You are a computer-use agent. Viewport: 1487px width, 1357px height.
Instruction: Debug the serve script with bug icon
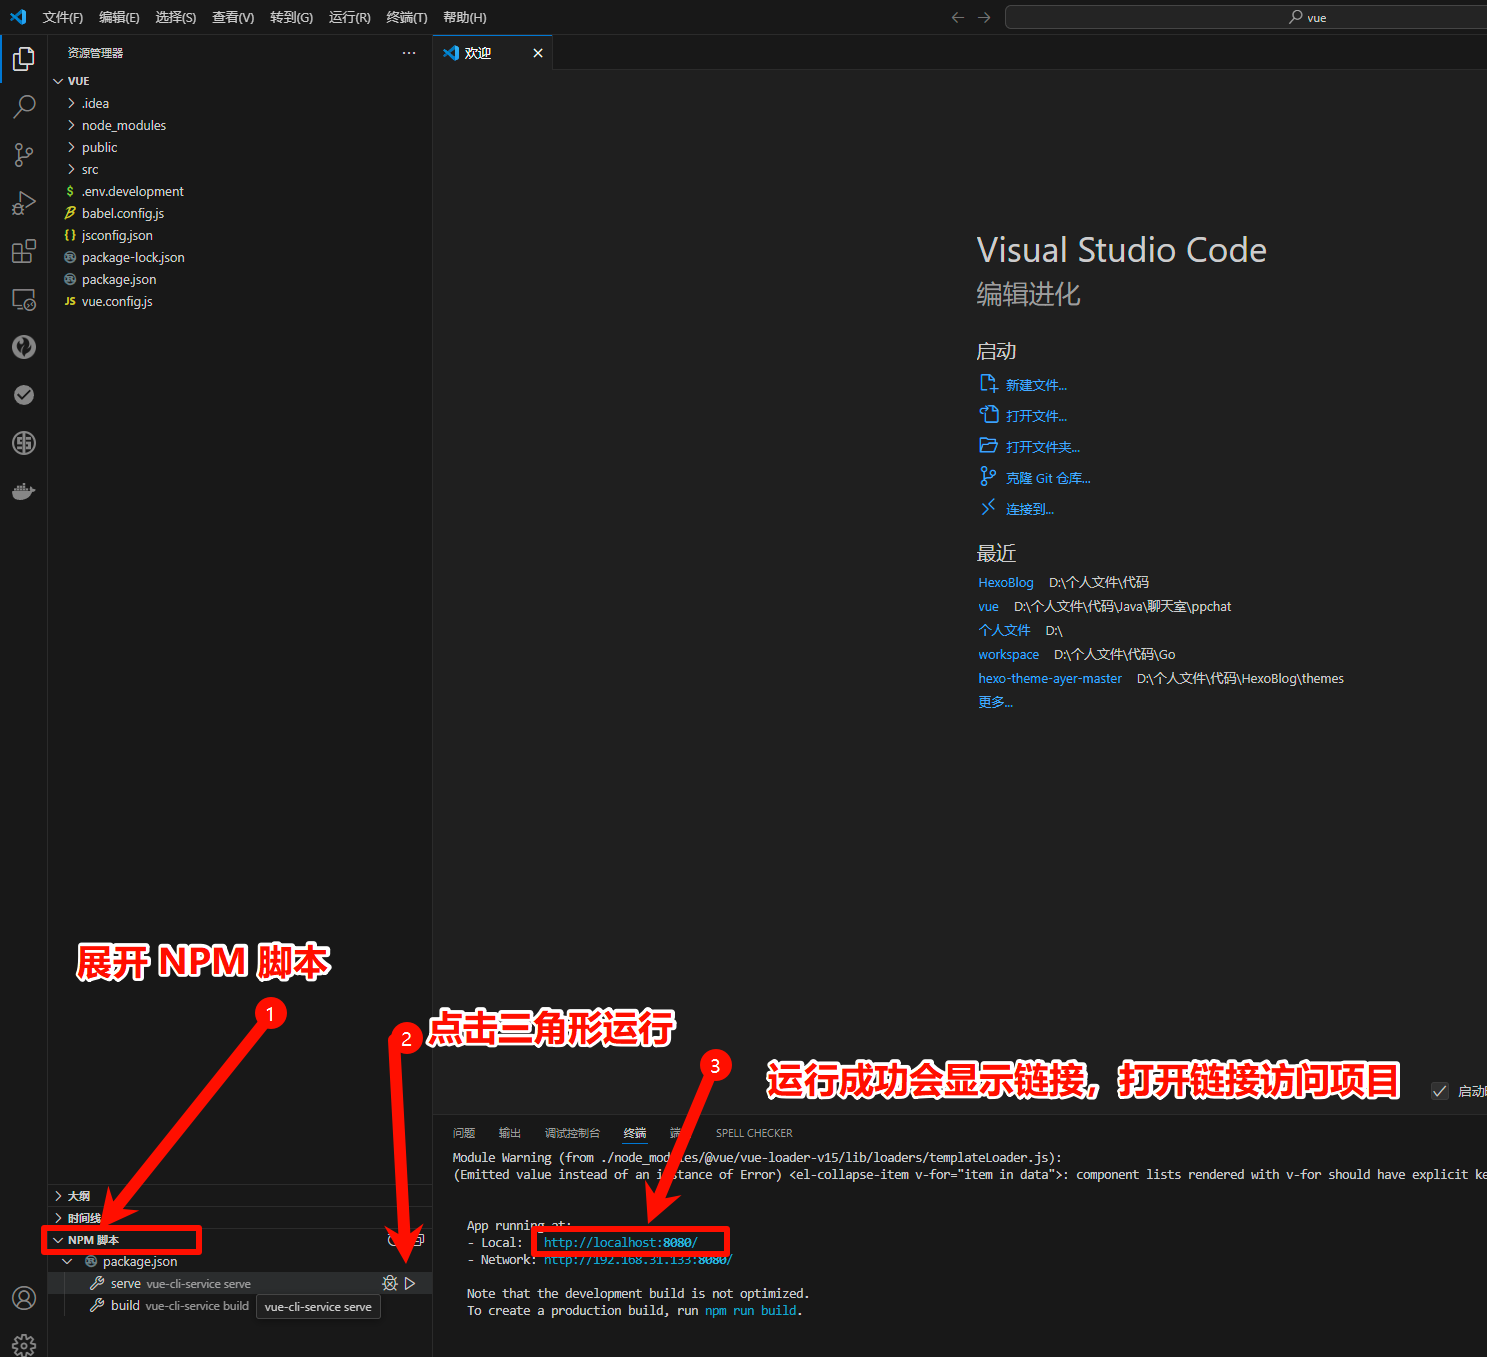390,1283
